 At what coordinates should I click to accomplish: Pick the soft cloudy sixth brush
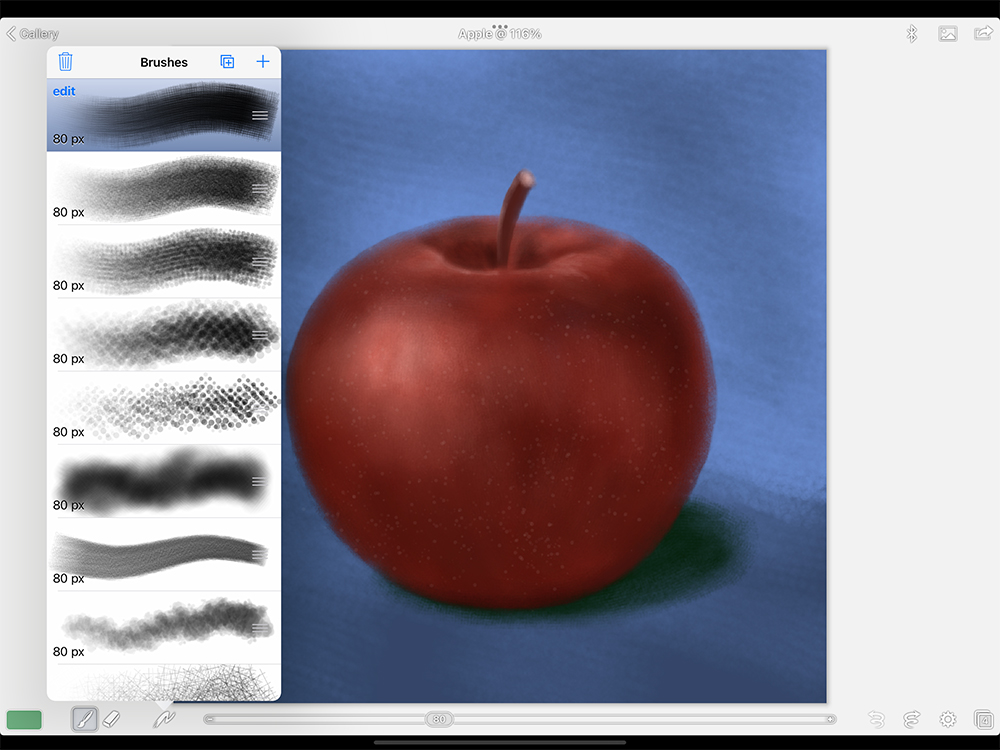point(164,481)
